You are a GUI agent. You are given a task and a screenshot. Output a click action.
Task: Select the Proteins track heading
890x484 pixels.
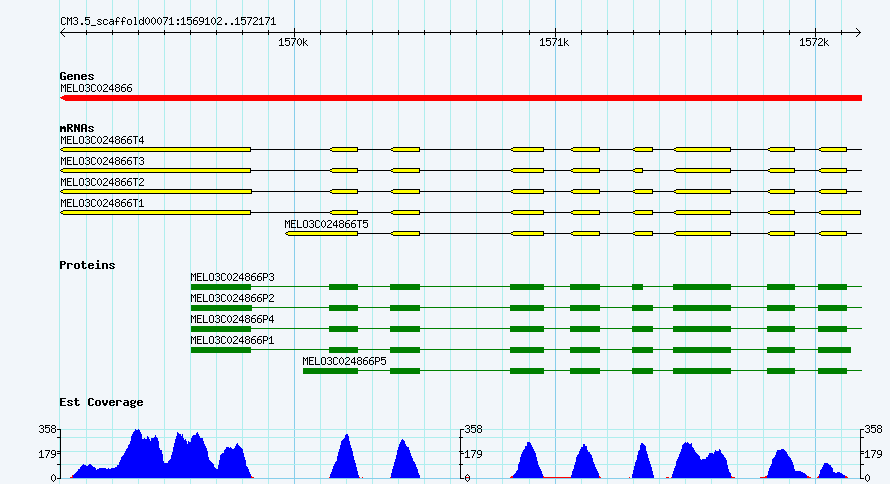point(87,265)
